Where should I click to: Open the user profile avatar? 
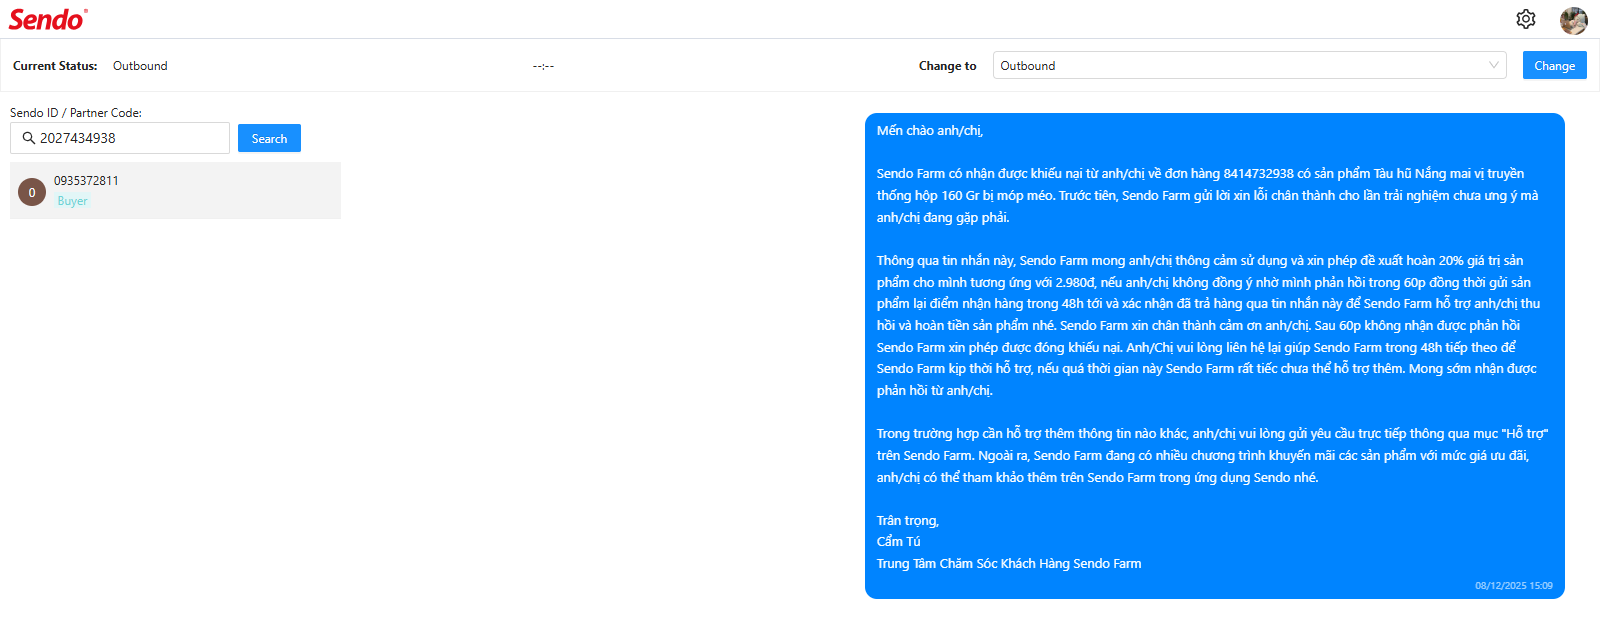[x=1573, y=20]
